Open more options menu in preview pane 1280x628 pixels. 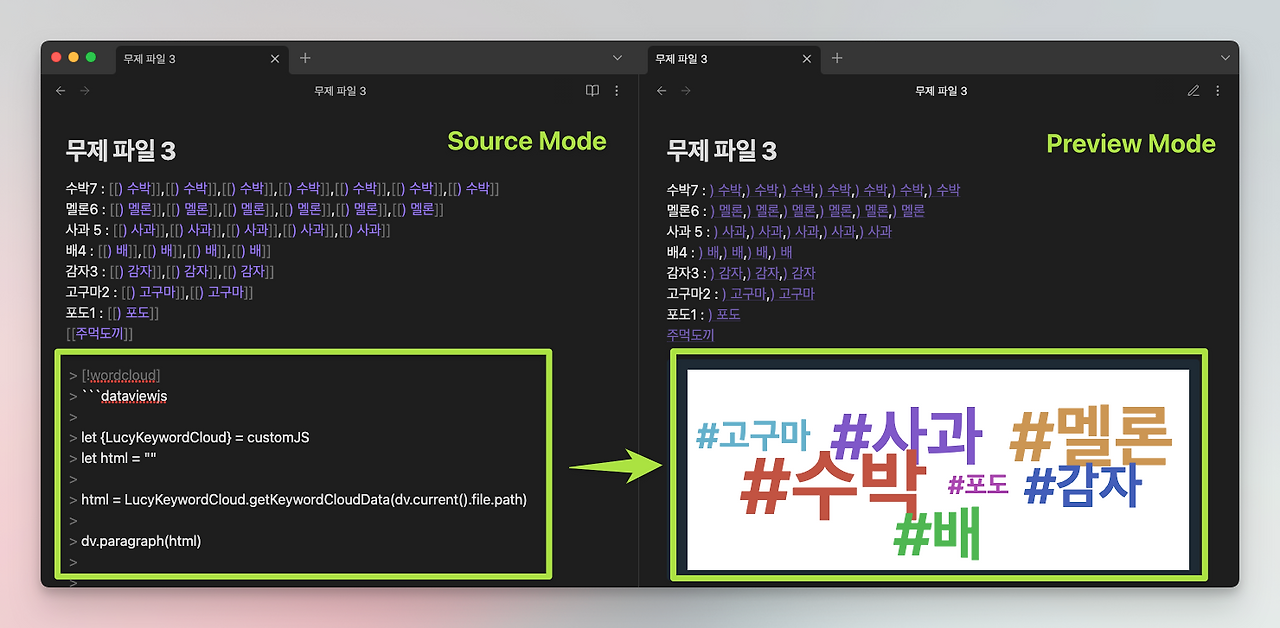[1217, 91]
